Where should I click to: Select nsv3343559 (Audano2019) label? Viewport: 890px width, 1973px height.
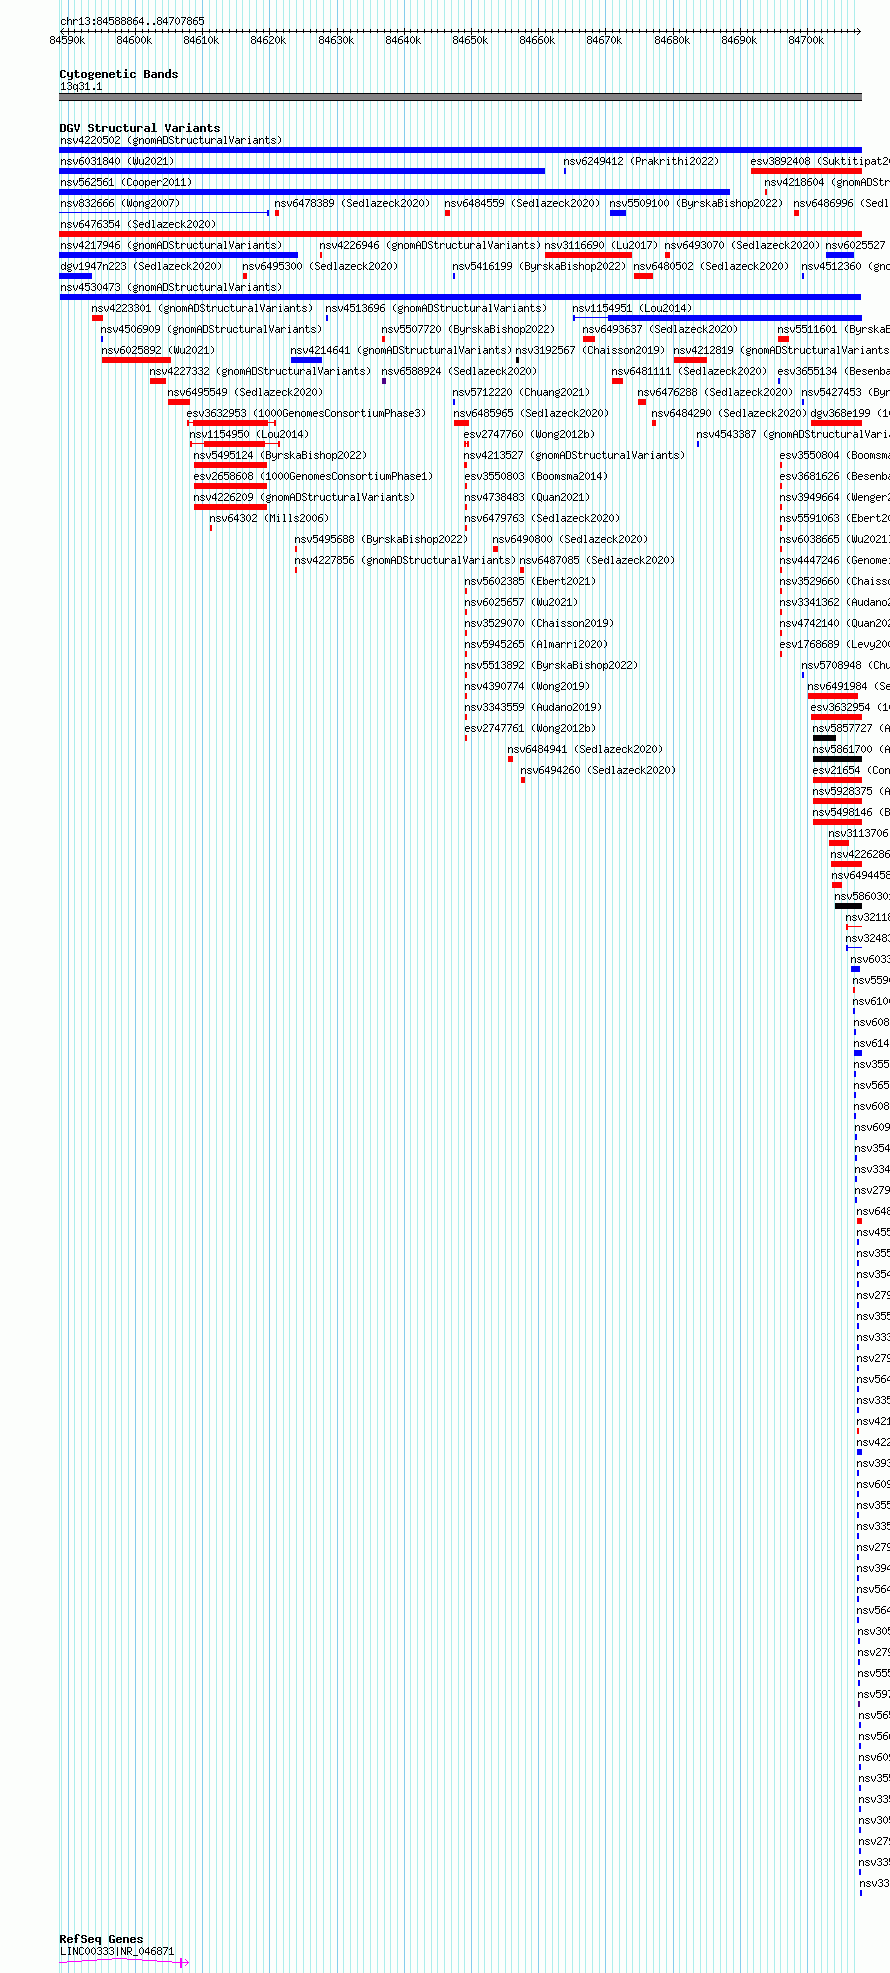coord(533,707)
